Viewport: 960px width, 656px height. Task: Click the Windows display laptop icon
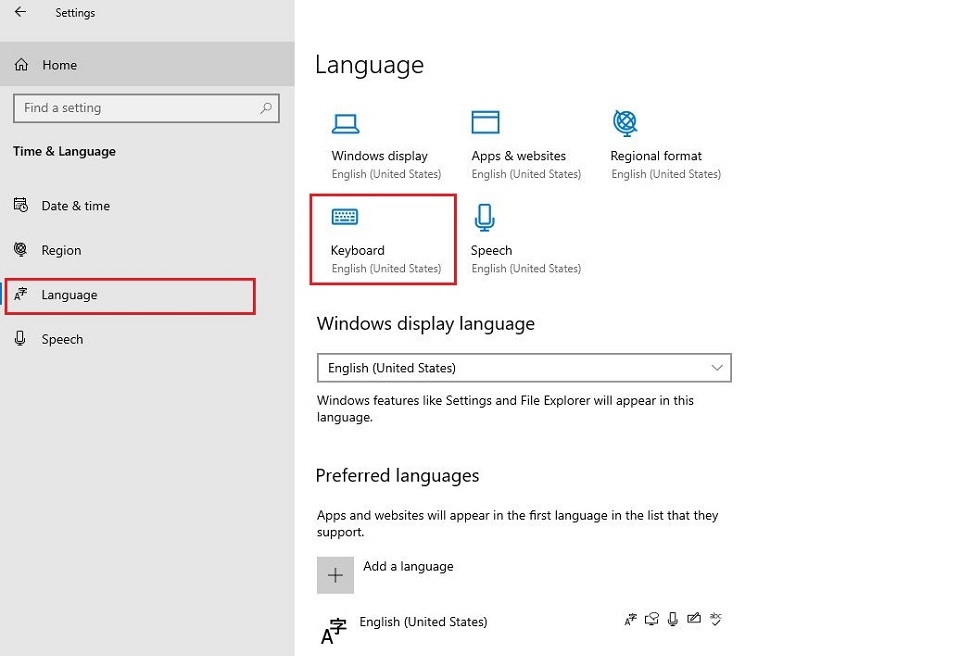click(x=345, y=123)
